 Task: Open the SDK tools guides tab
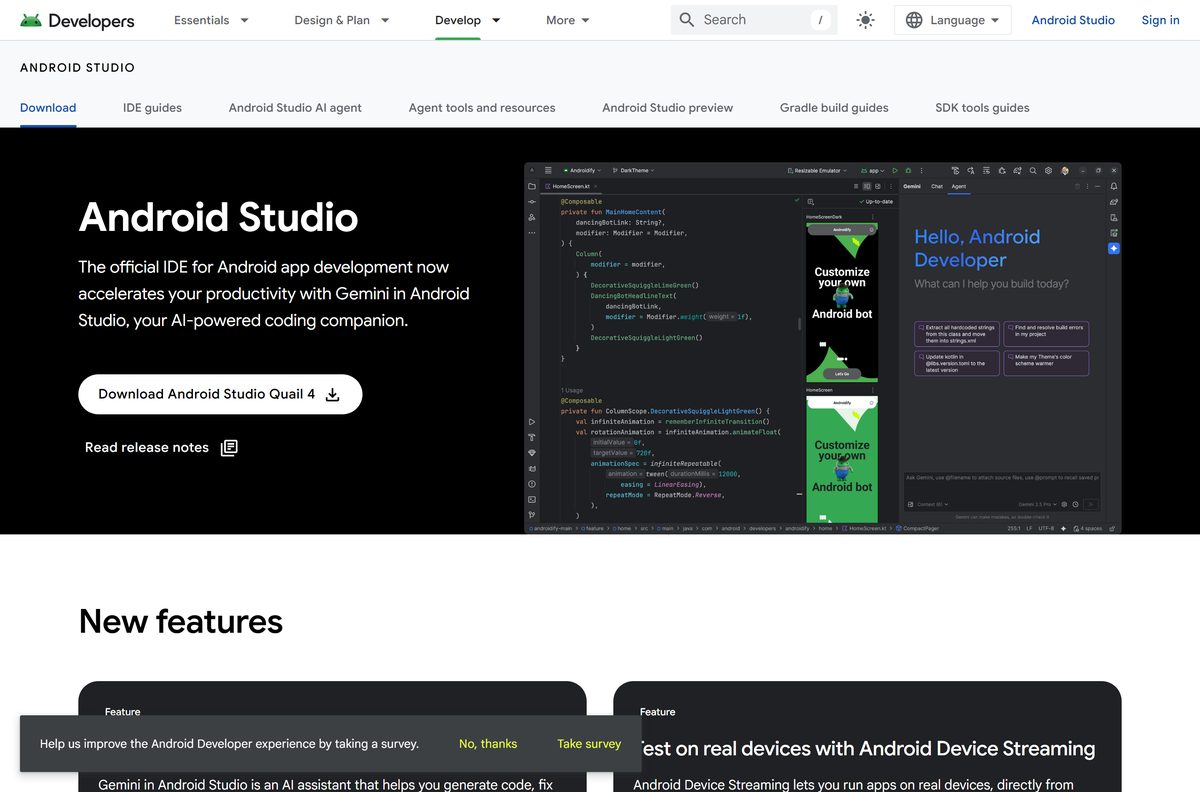(x=982, y=108)
